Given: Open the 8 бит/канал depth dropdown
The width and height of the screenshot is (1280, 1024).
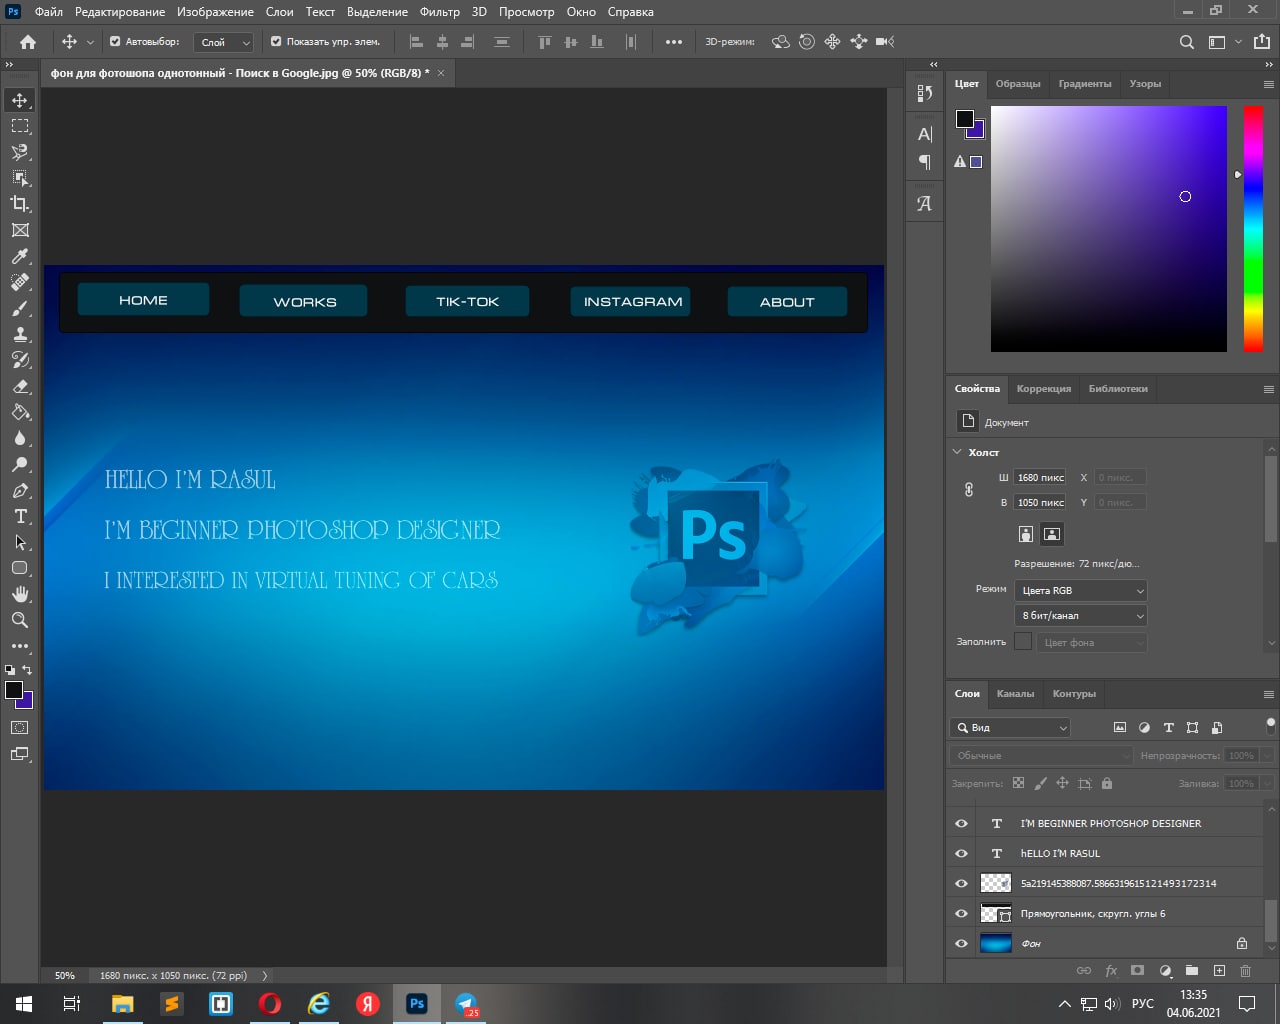Looking at the screenshot, I should 1080,616.
